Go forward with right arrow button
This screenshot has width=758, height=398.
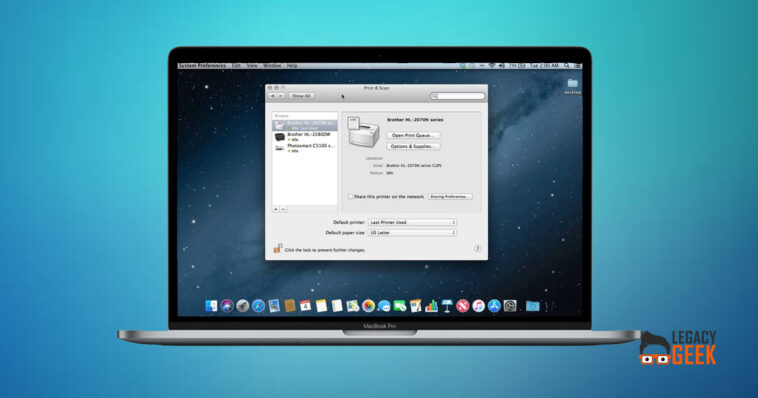[280, 96]
